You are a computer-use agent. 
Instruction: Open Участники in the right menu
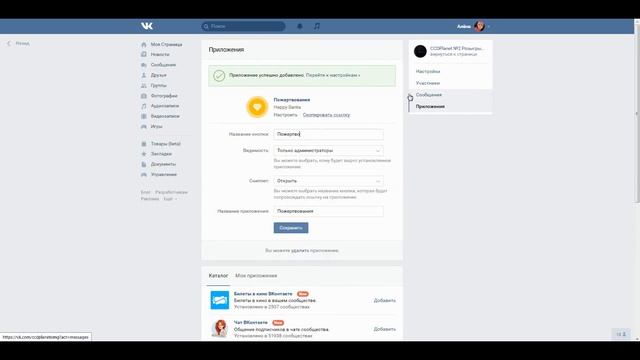coord(428,83)
